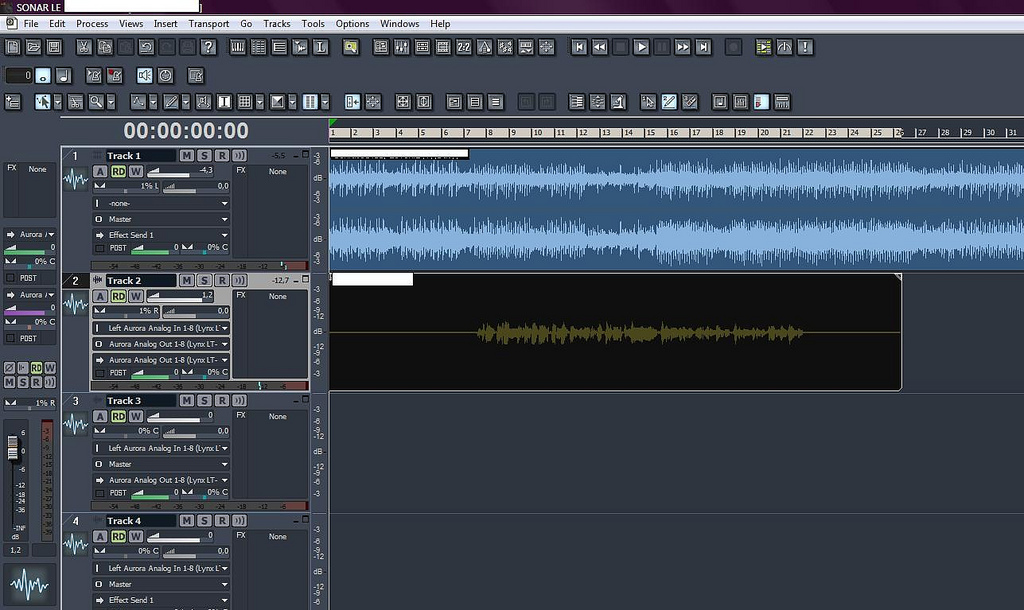Viewport: 1024px width, 610px height.
Task: Open the 2:2 Meter/Key view icon
Action: pos(464,47)
